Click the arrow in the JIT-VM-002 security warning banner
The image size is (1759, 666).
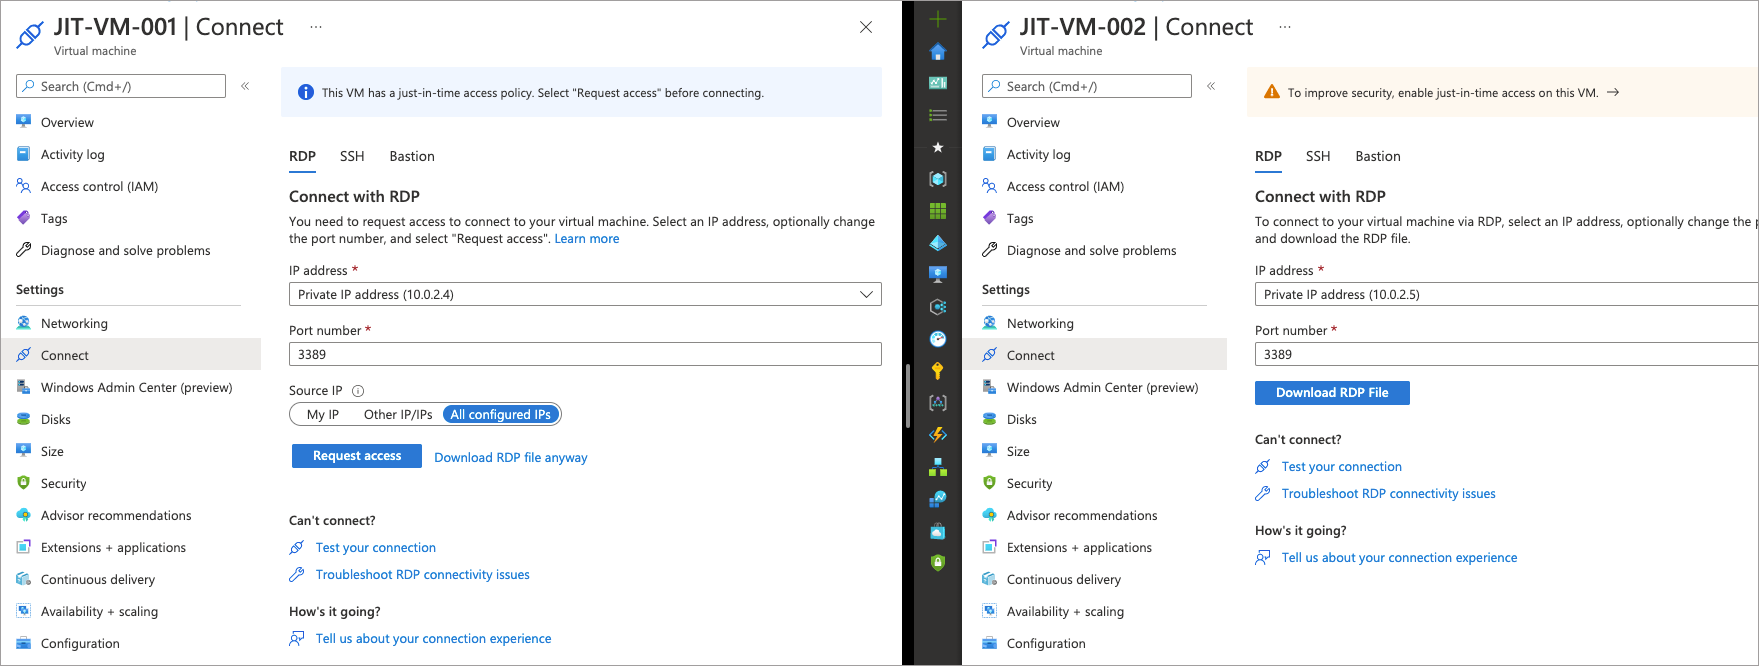pos(1613,92)
